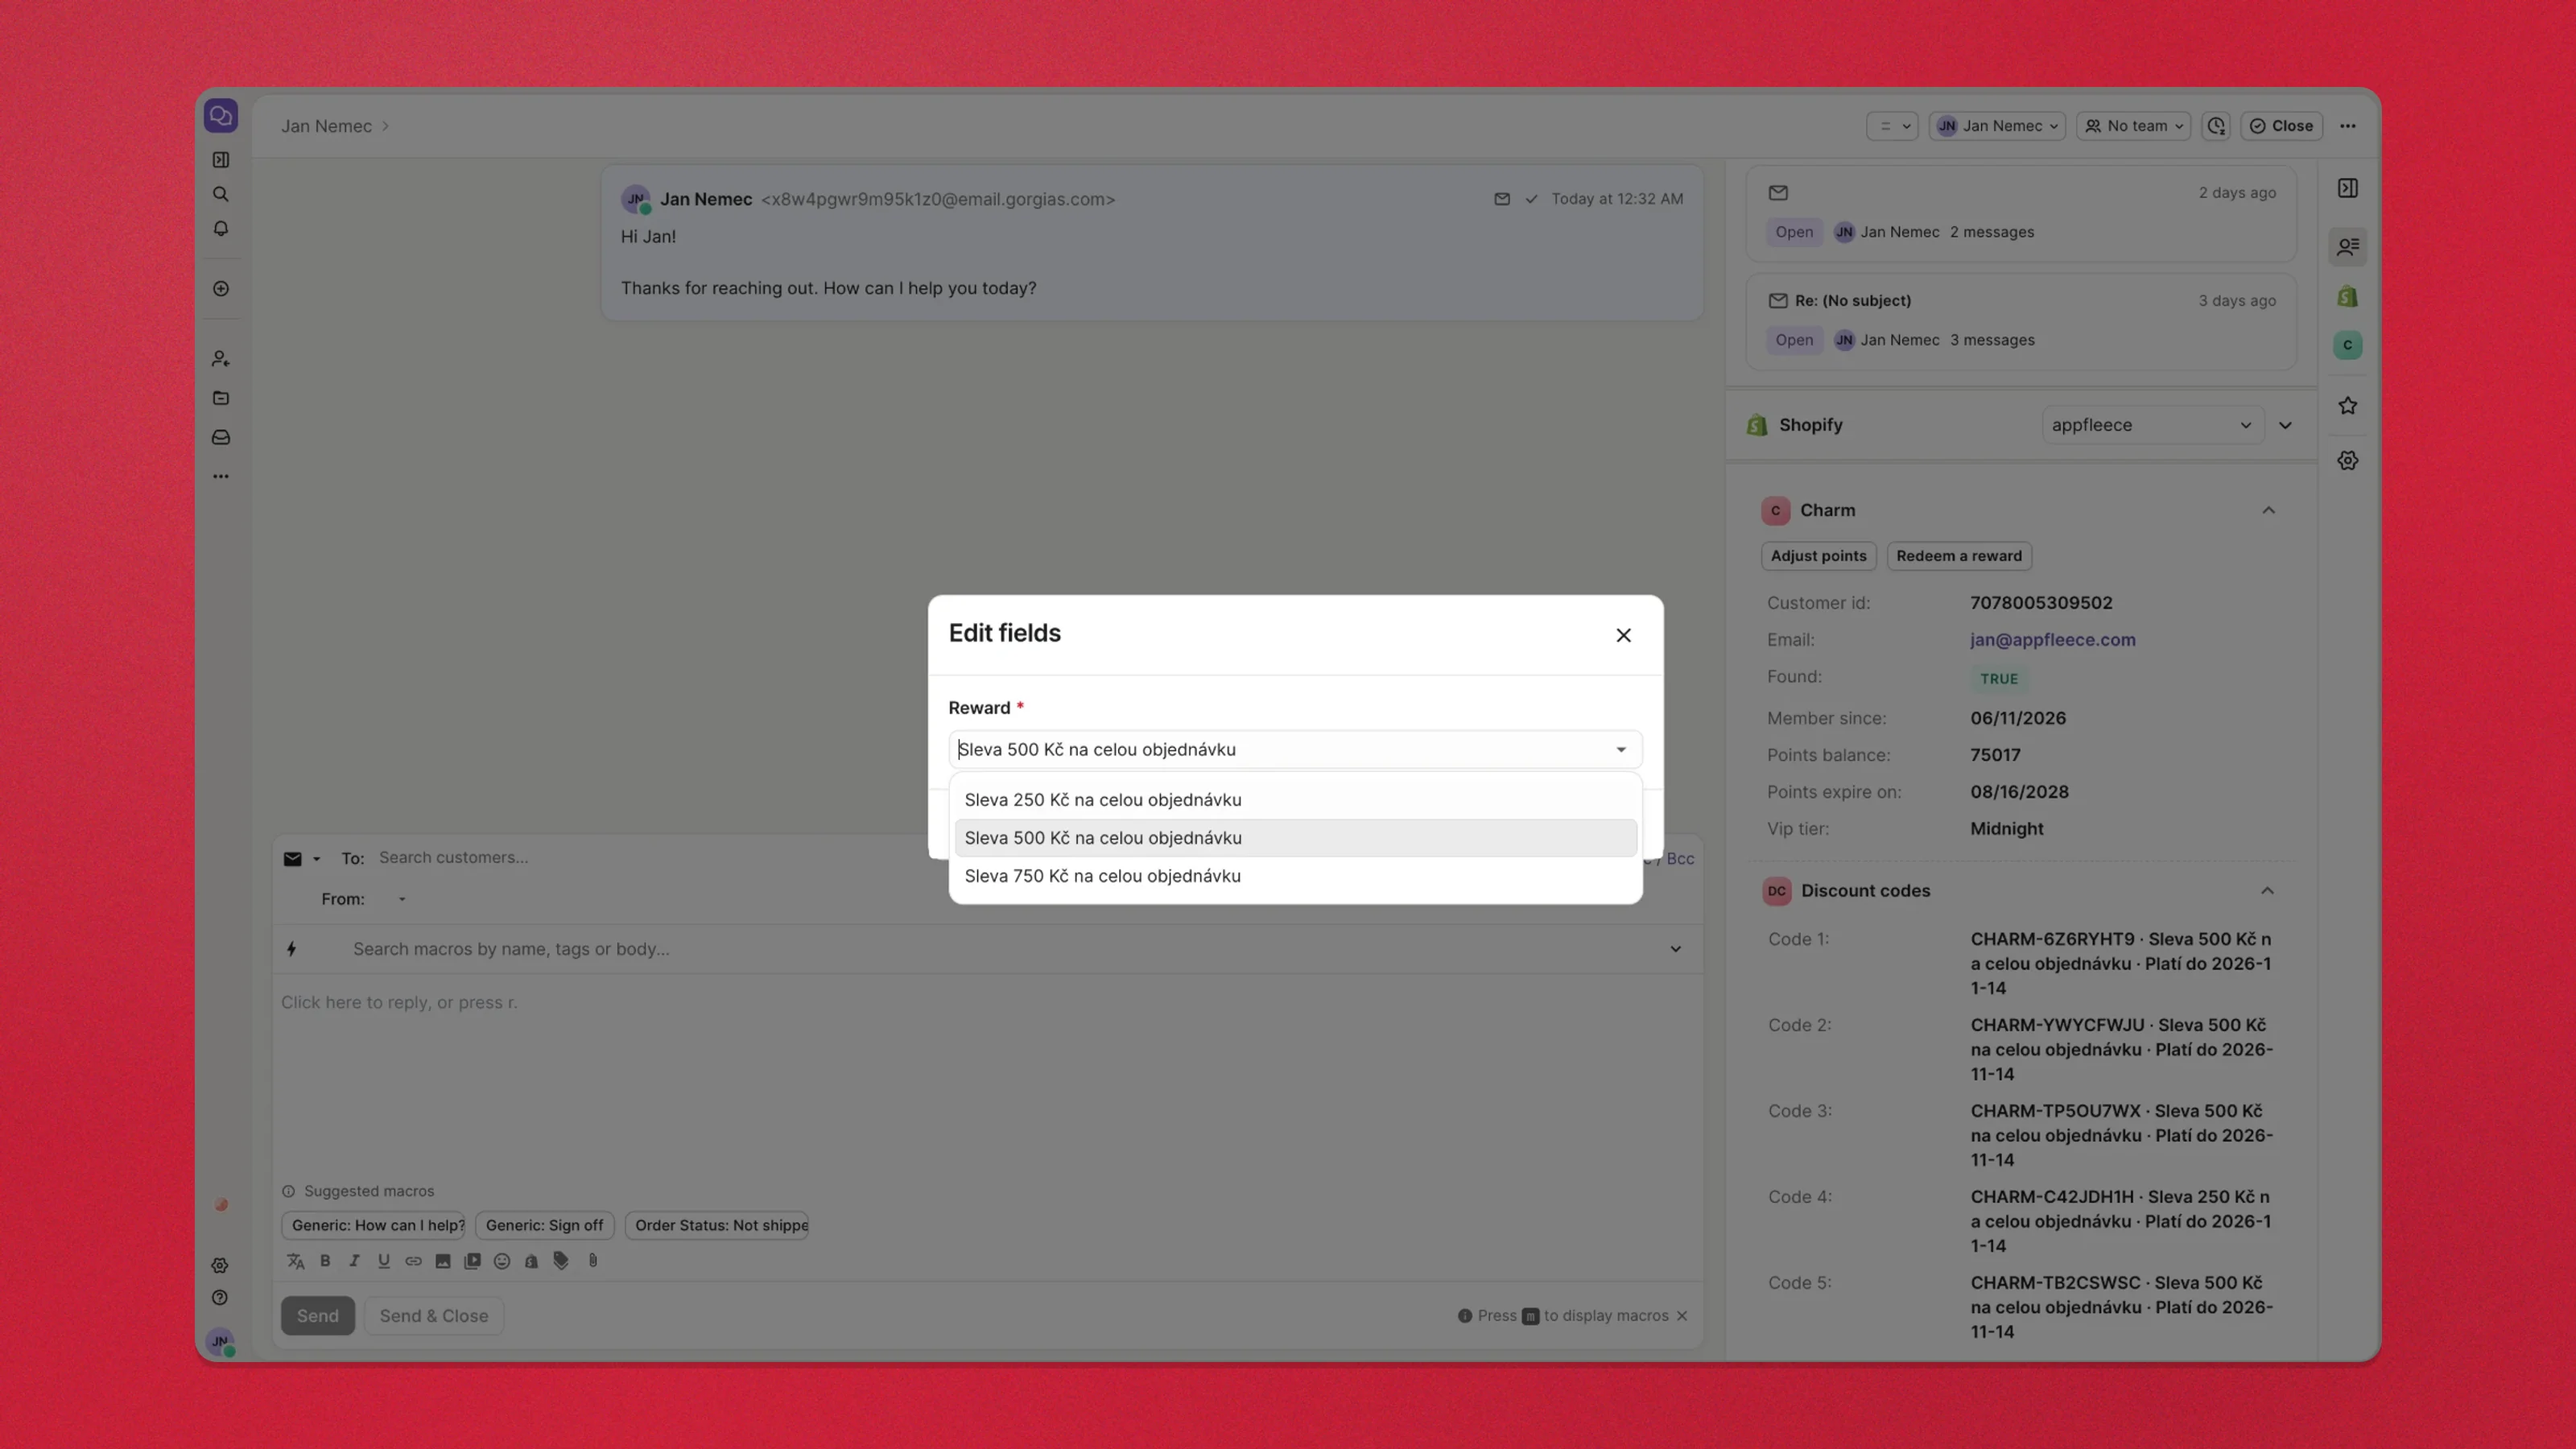Open the From address dropdown
2576x1449 pixels.
[402, 899]
